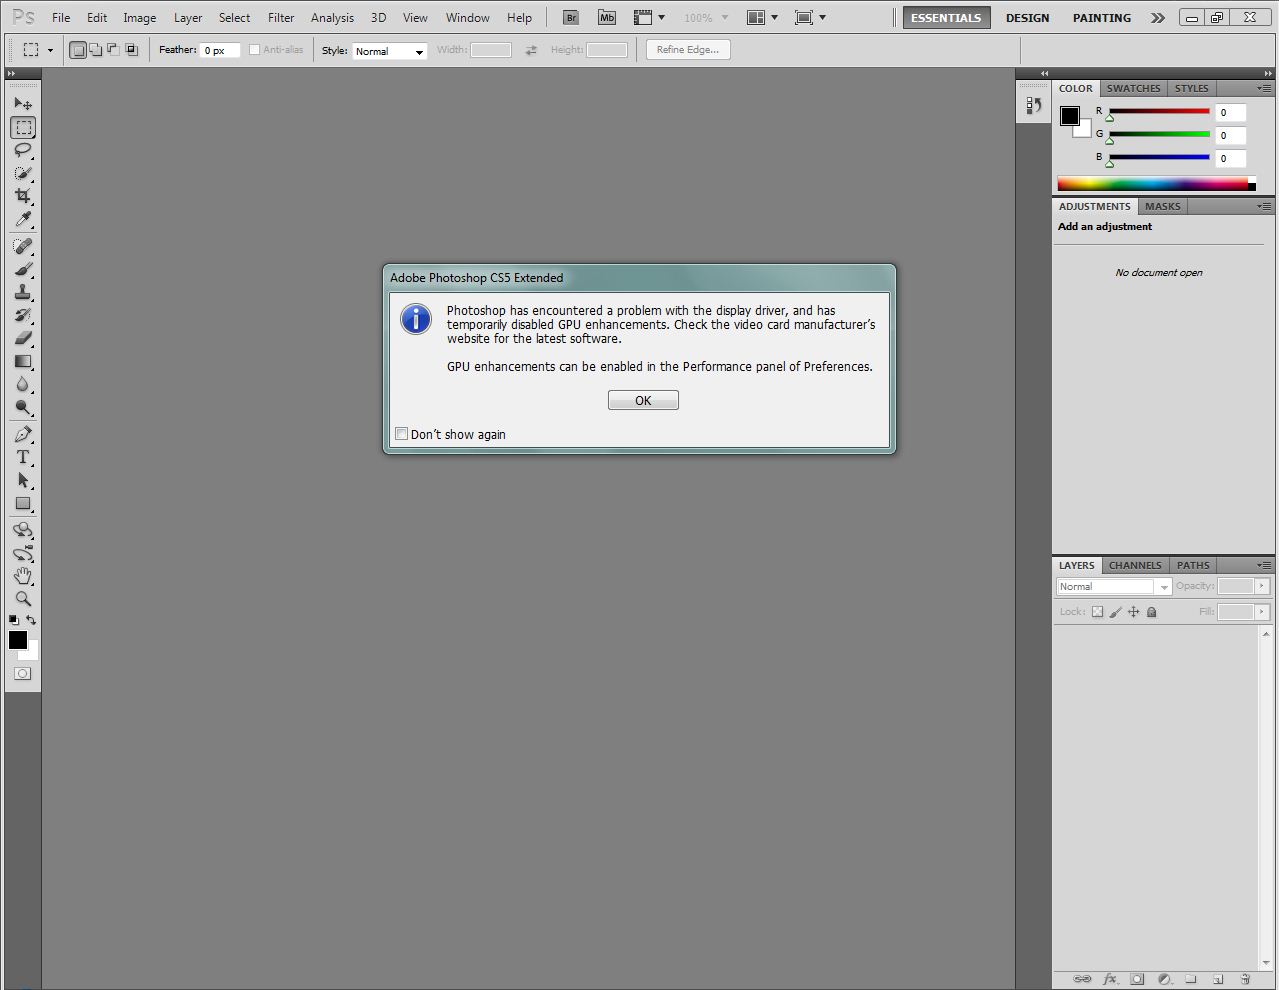This screenshot has width=1279, height=990.
Task: Open the Screen Mode dropdown
Action: (810, 18)
